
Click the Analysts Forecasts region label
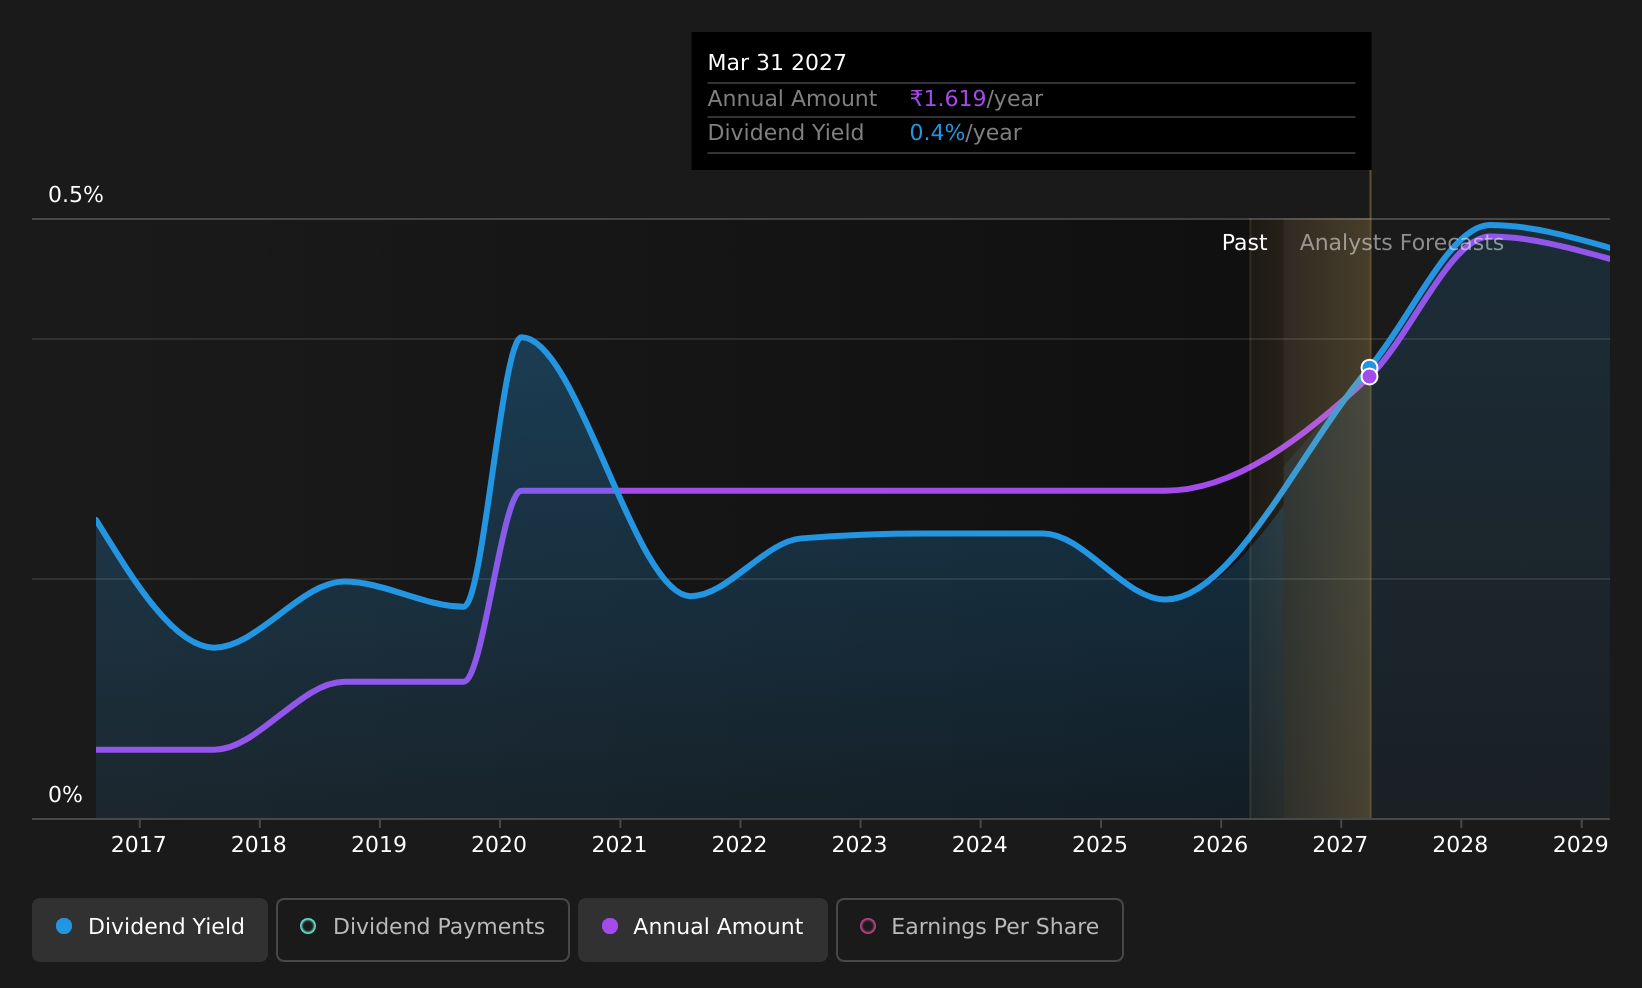pyautogui.click(x=1401, y=243)
